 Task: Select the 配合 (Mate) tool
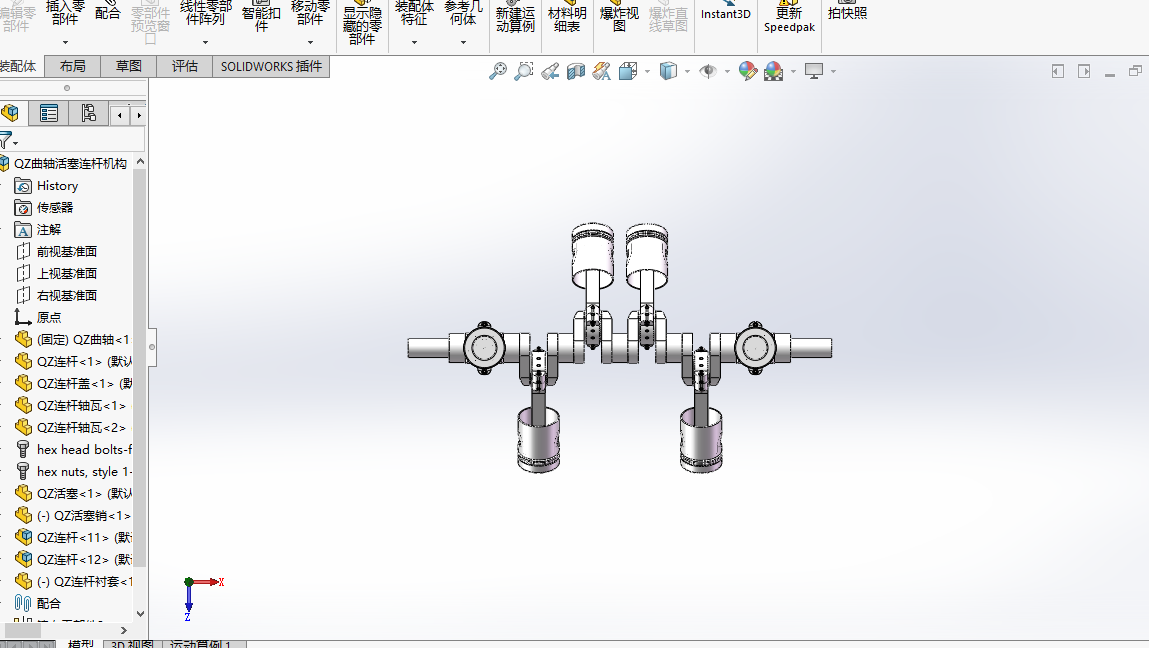[108, 17]
